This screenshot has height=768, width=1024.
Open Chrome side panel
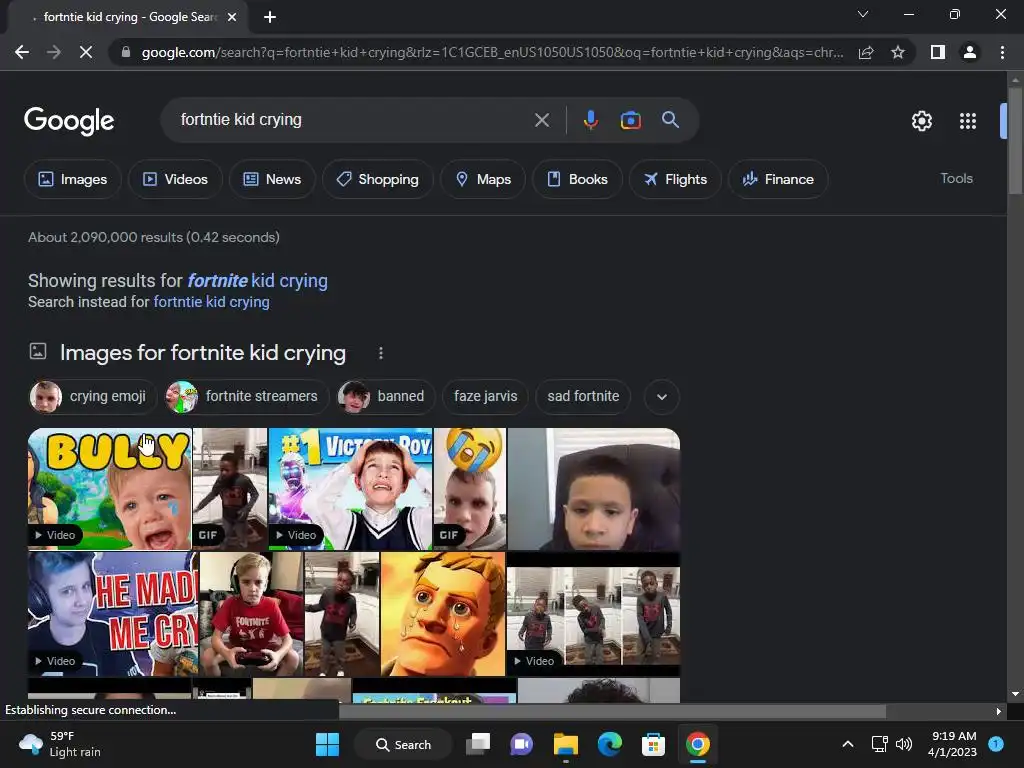pyautogui.click(x=938, y=52)
